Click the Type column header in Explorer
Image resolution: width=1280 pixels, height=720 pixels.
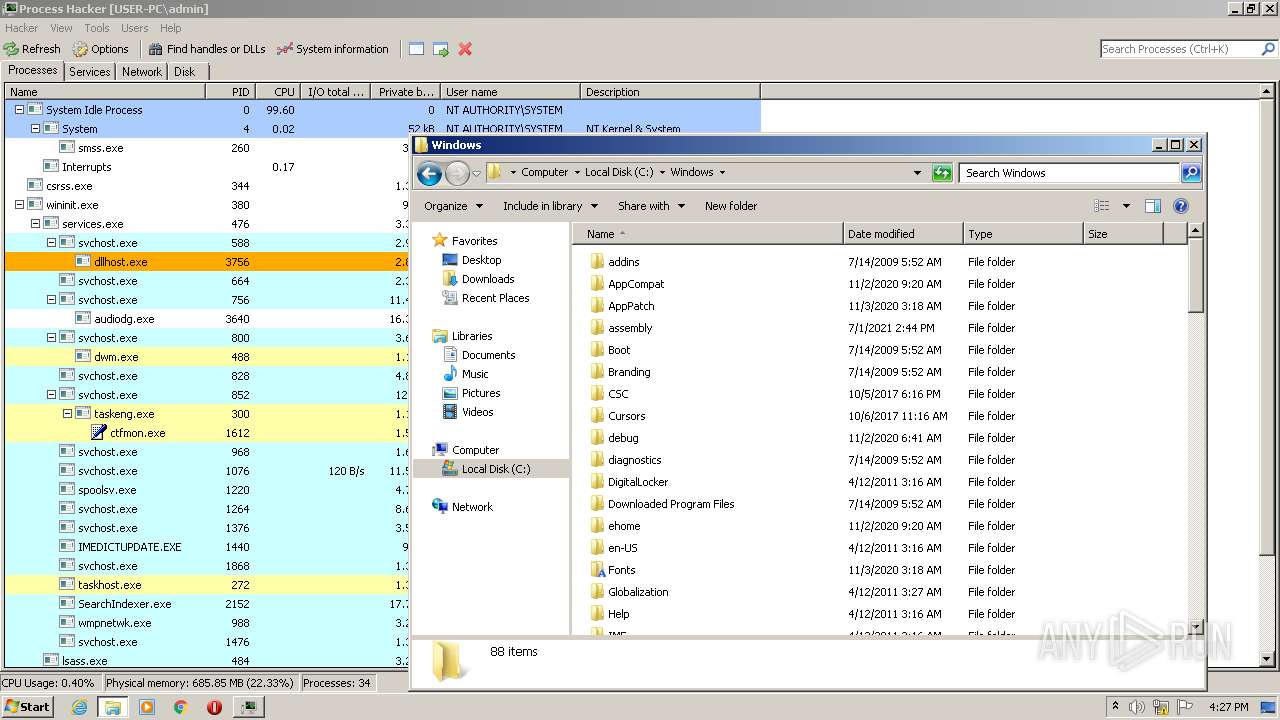1023,234
